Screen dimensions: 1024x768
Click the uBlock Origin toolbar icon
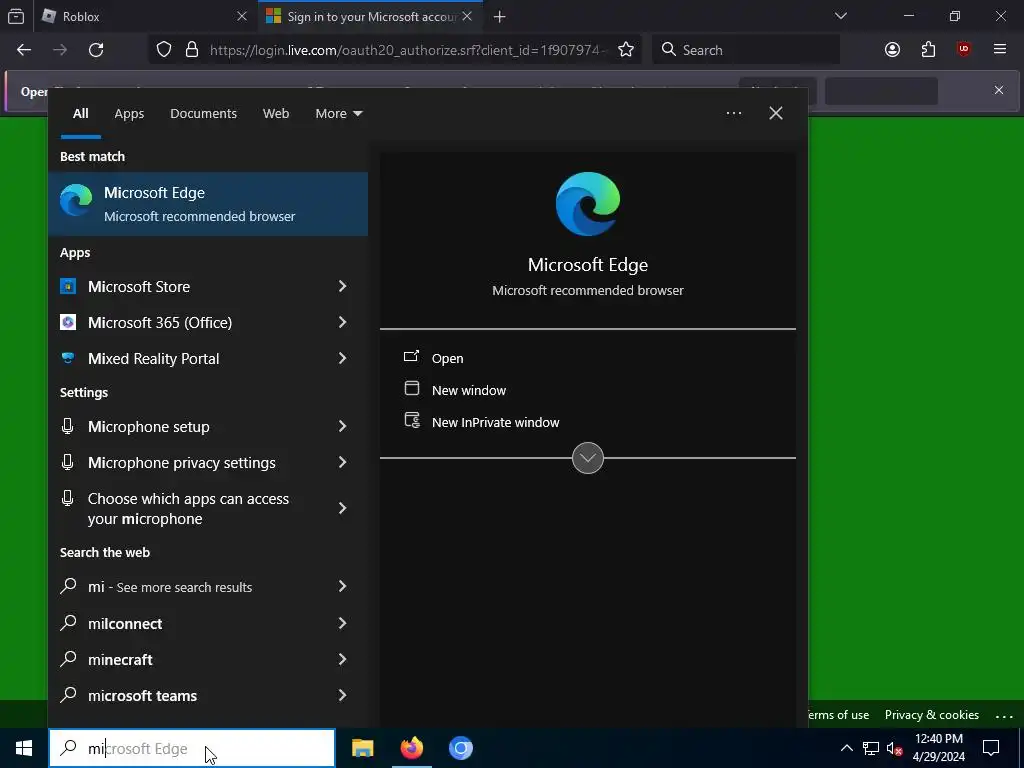click(964, 50)
